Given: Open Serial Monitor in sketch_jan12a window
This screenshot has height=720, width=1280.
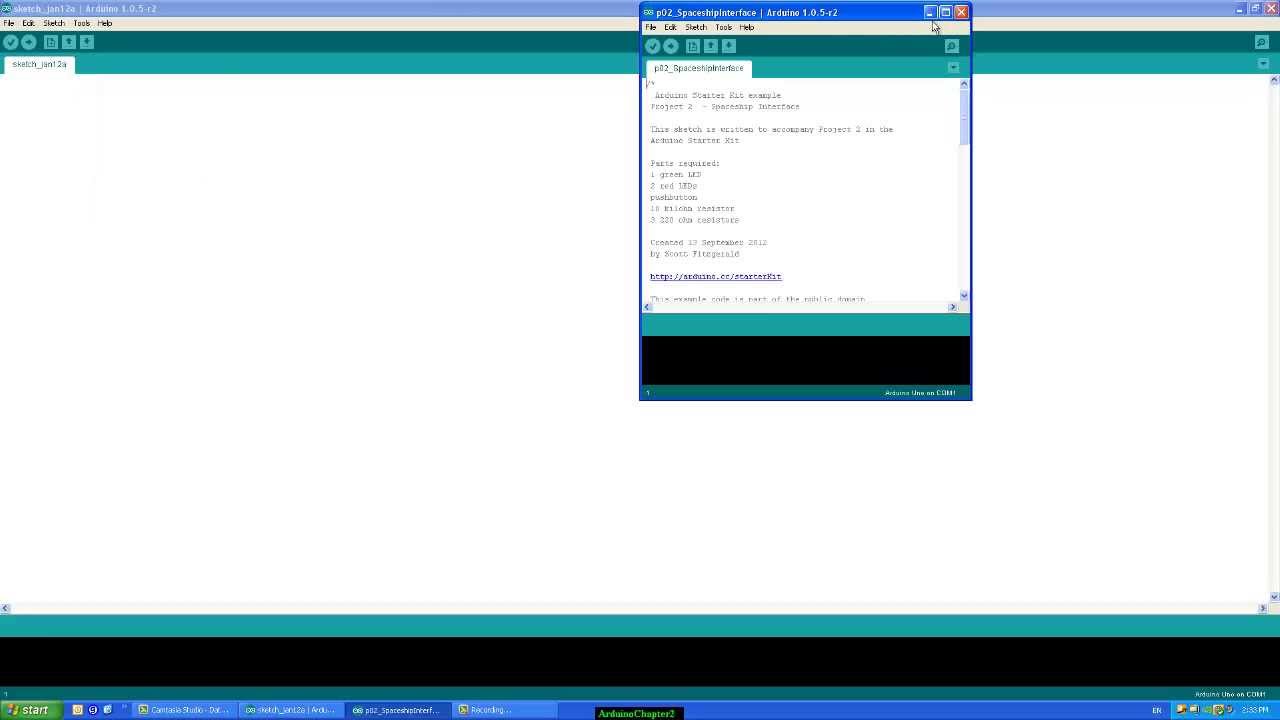Looking at the screenshot, I should pos(1262,42).
